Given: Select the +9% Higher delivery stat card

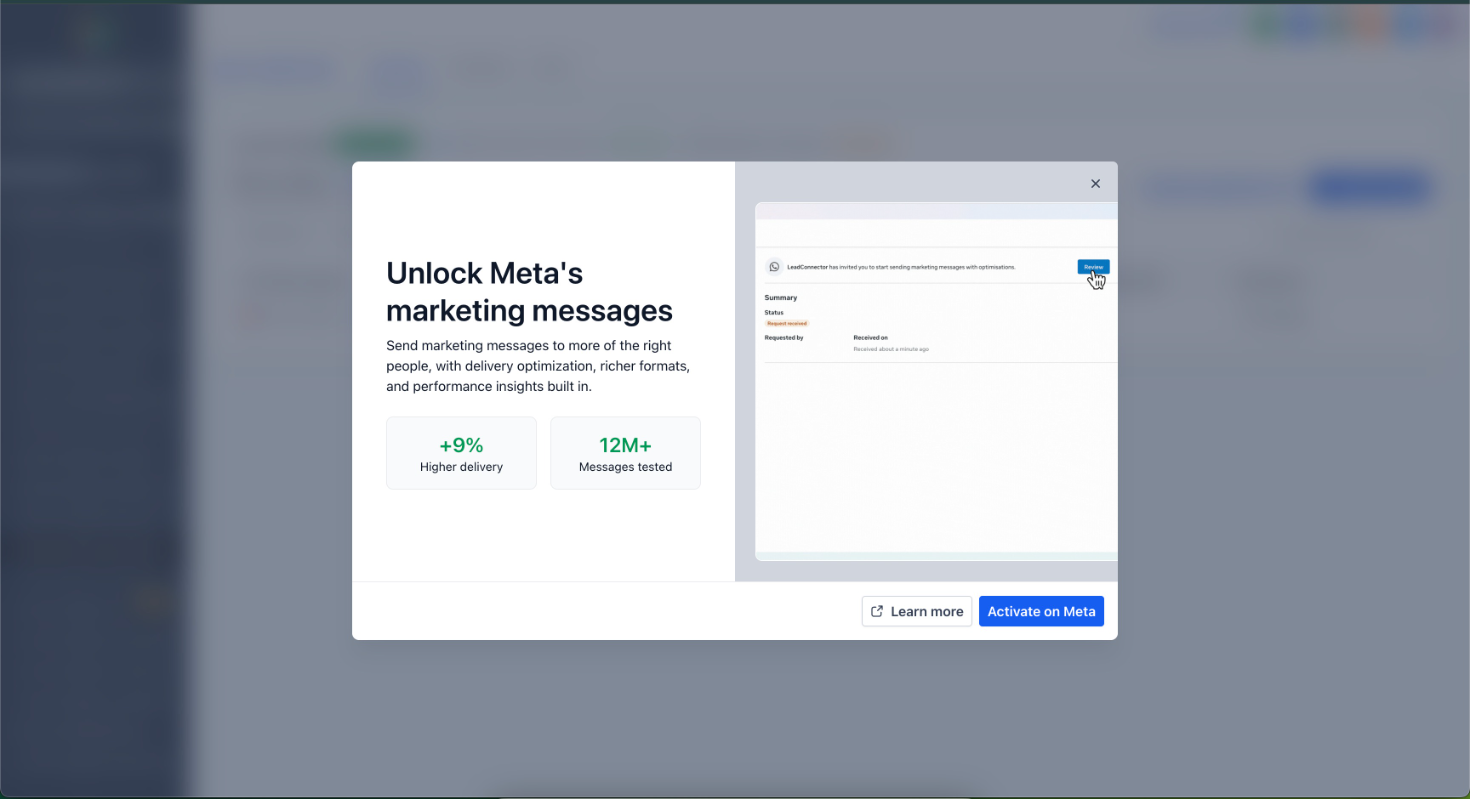Looking at the screenshot, I should point(461,453).
